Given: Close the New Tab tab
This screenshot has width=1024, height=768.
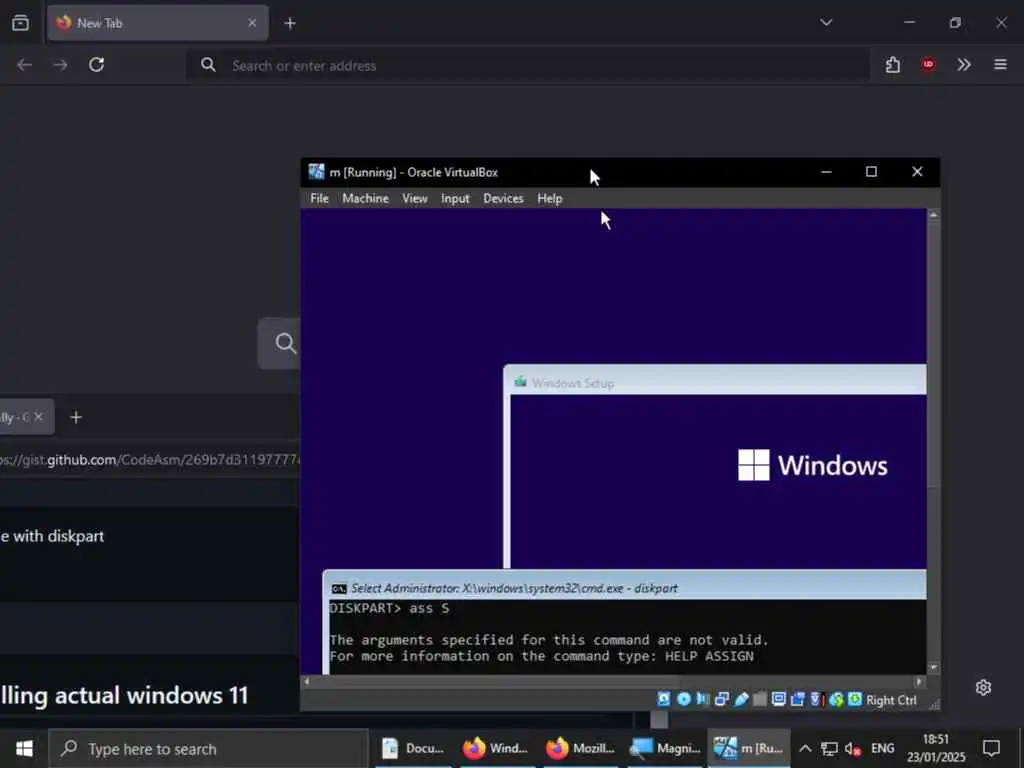Looking at the screenshot, I should tap(252, 23).
